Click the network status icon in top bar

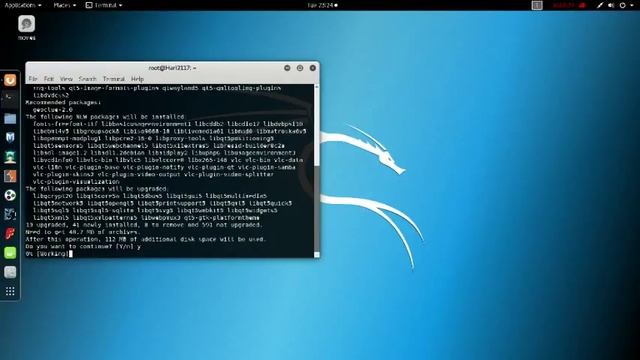pyautogui.click(x=599, y=5)
